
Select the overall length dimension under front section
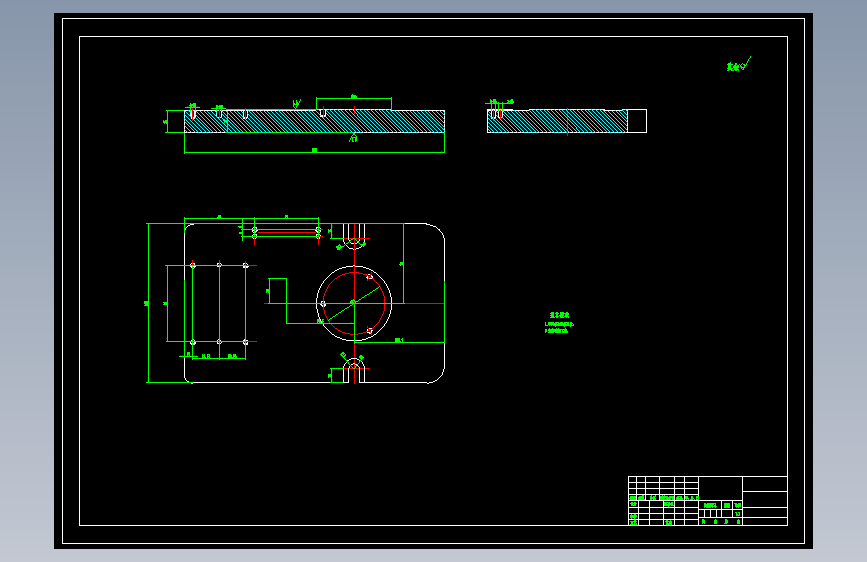click(x=314, y=150)
